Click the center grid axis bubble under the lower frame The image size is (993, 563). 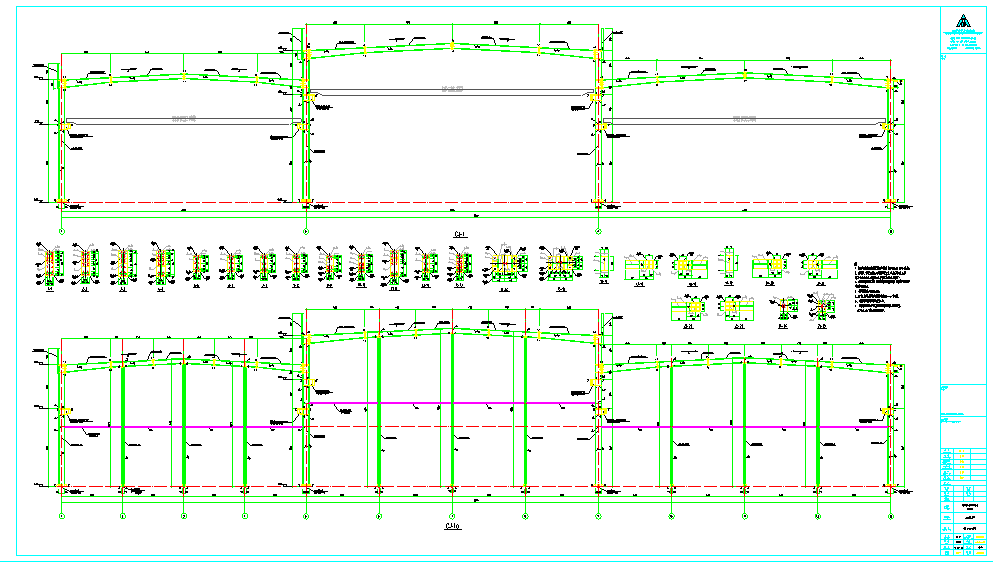click(452, 516)
